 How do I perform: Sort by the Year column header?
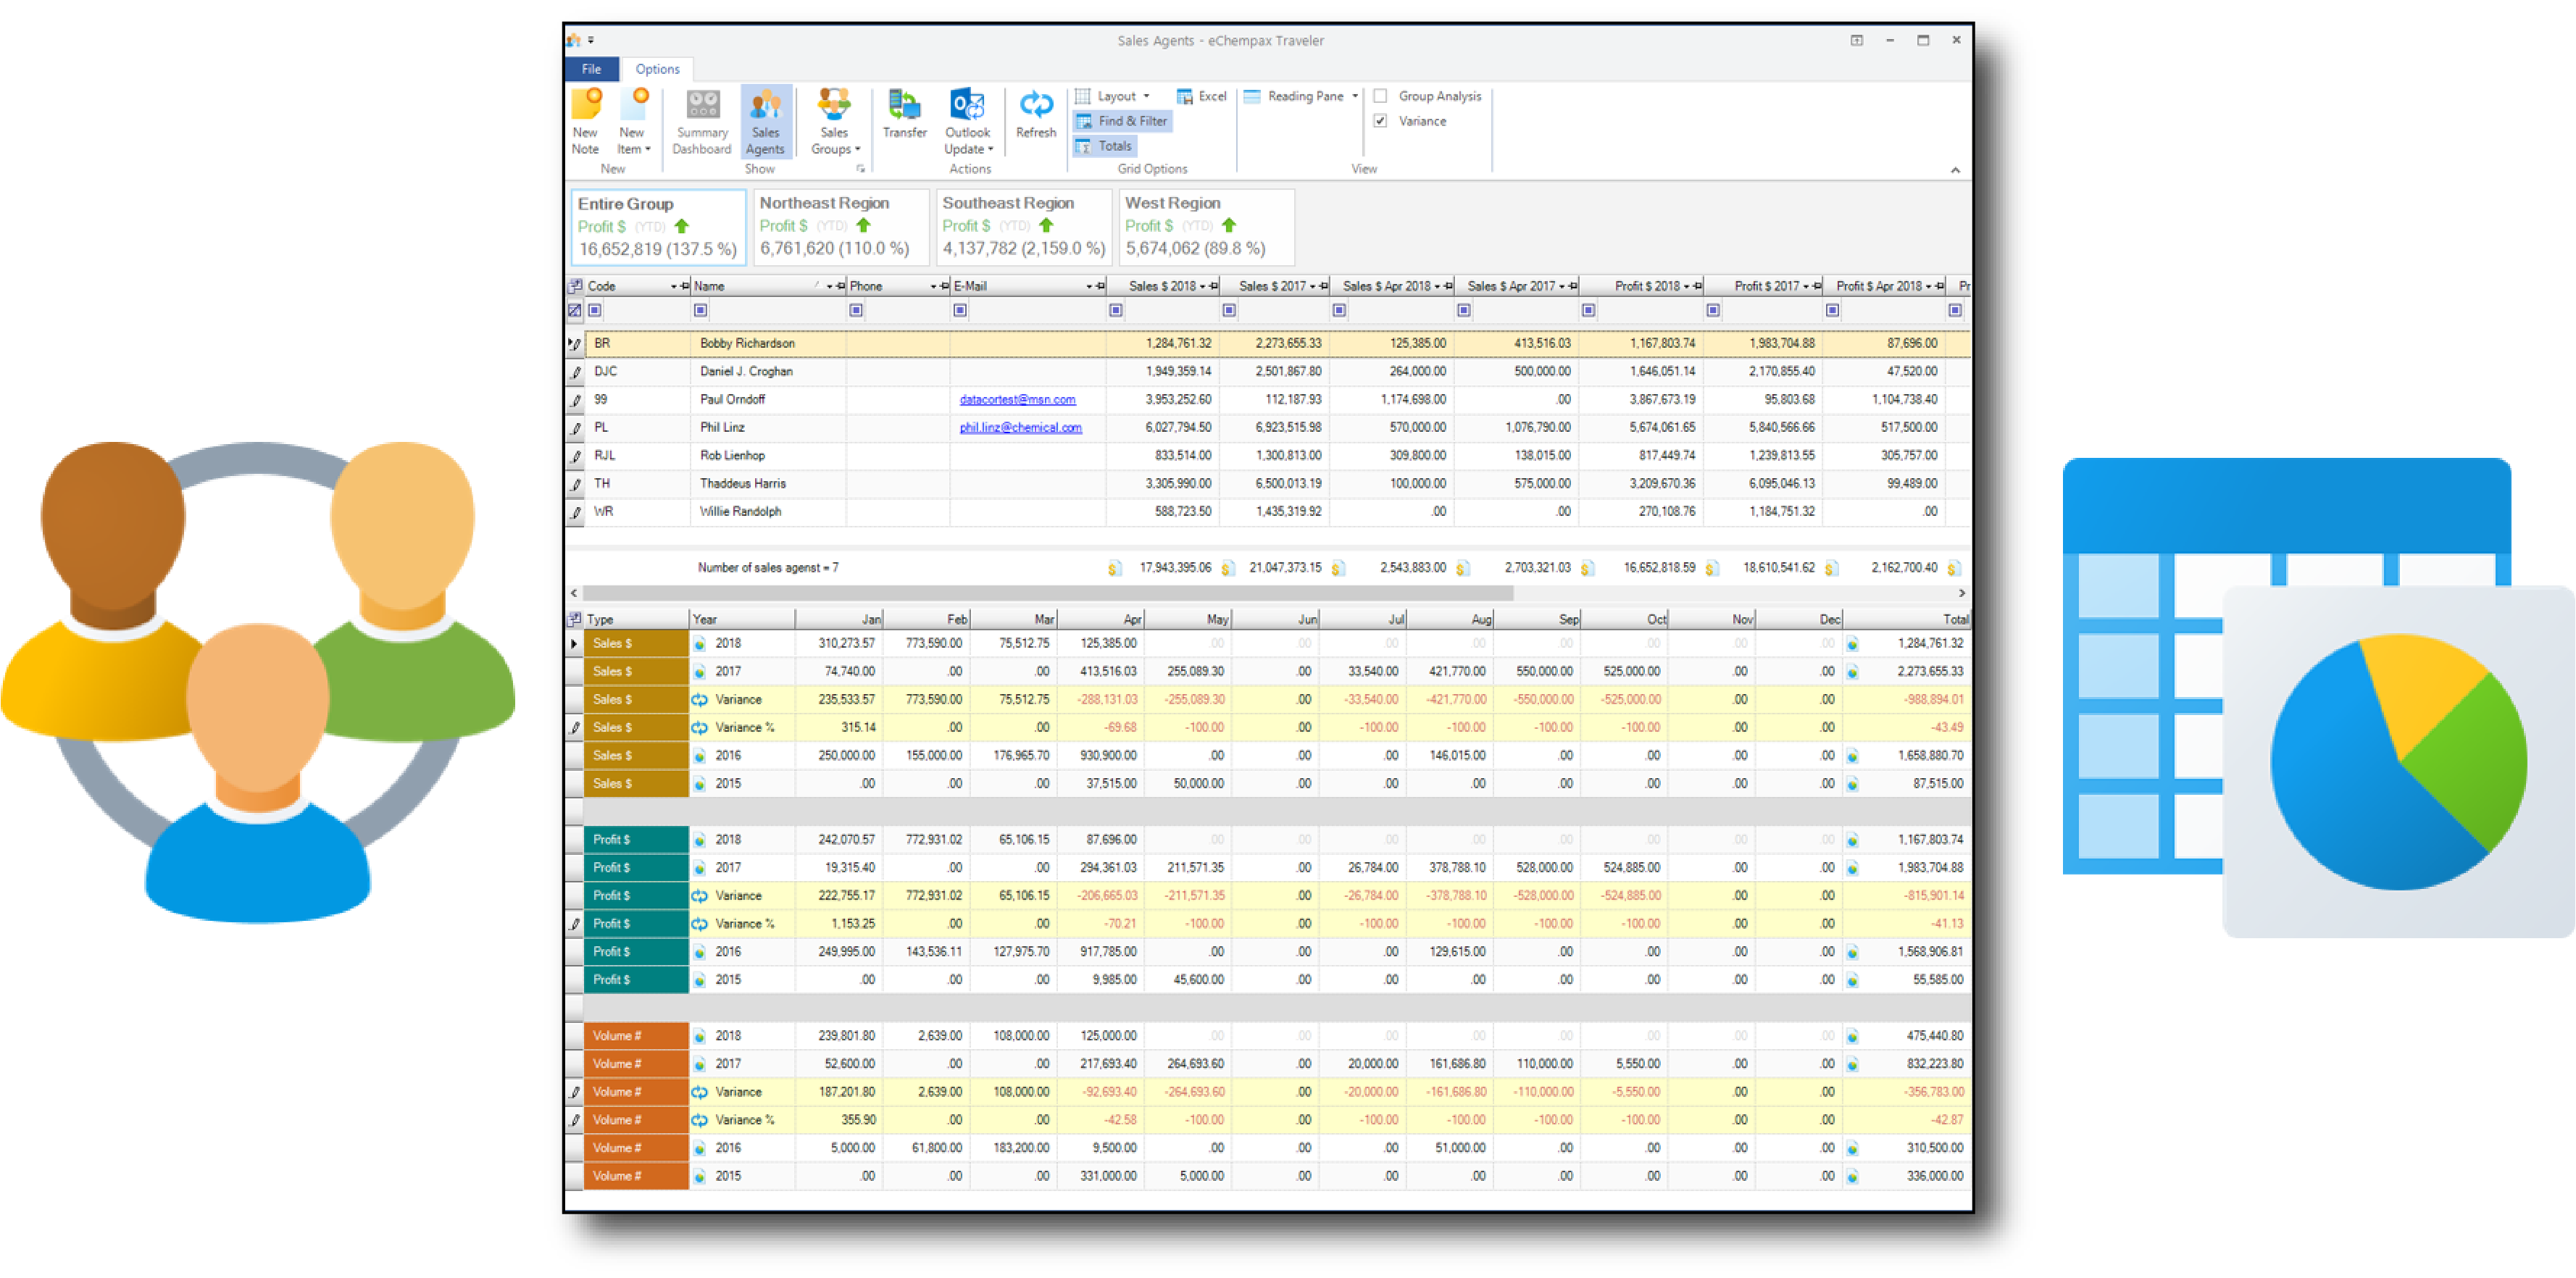pyautogui.click(x=741, y=620)
